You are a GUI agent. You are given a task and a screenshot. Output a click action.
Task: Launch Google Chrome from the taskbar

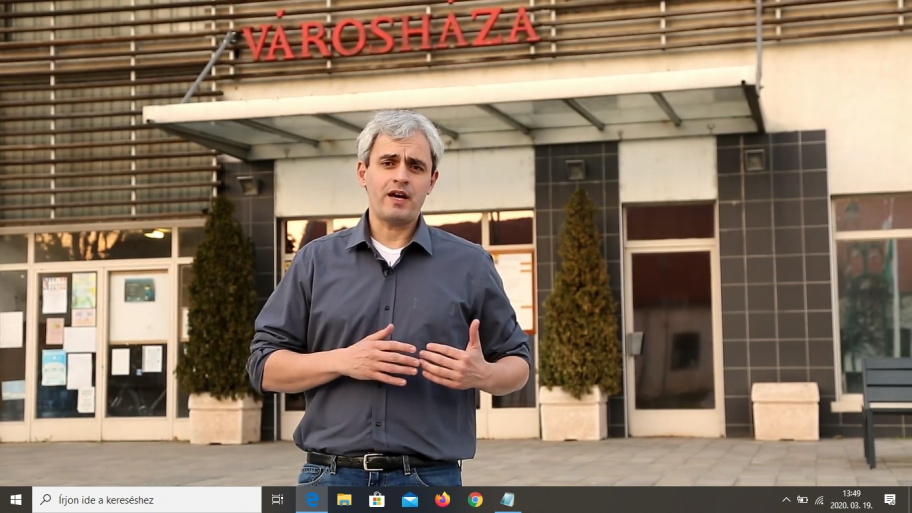click(x=475, y=499)
